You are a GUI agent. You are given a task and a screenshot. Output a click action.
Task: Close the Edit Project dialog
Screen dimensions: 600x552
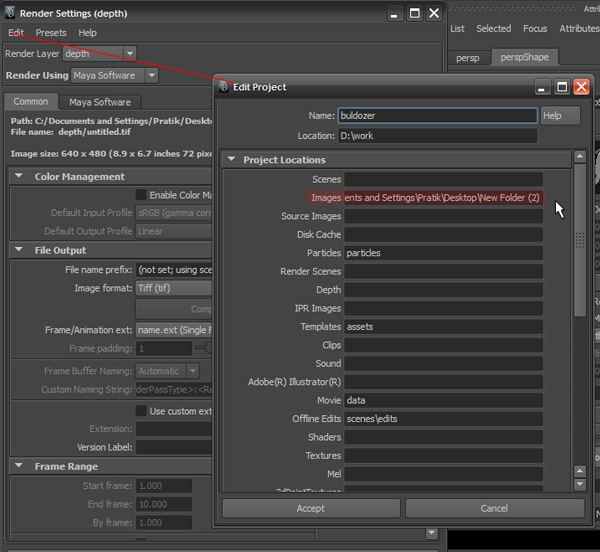pyautogui.click(x=581, y=87)
